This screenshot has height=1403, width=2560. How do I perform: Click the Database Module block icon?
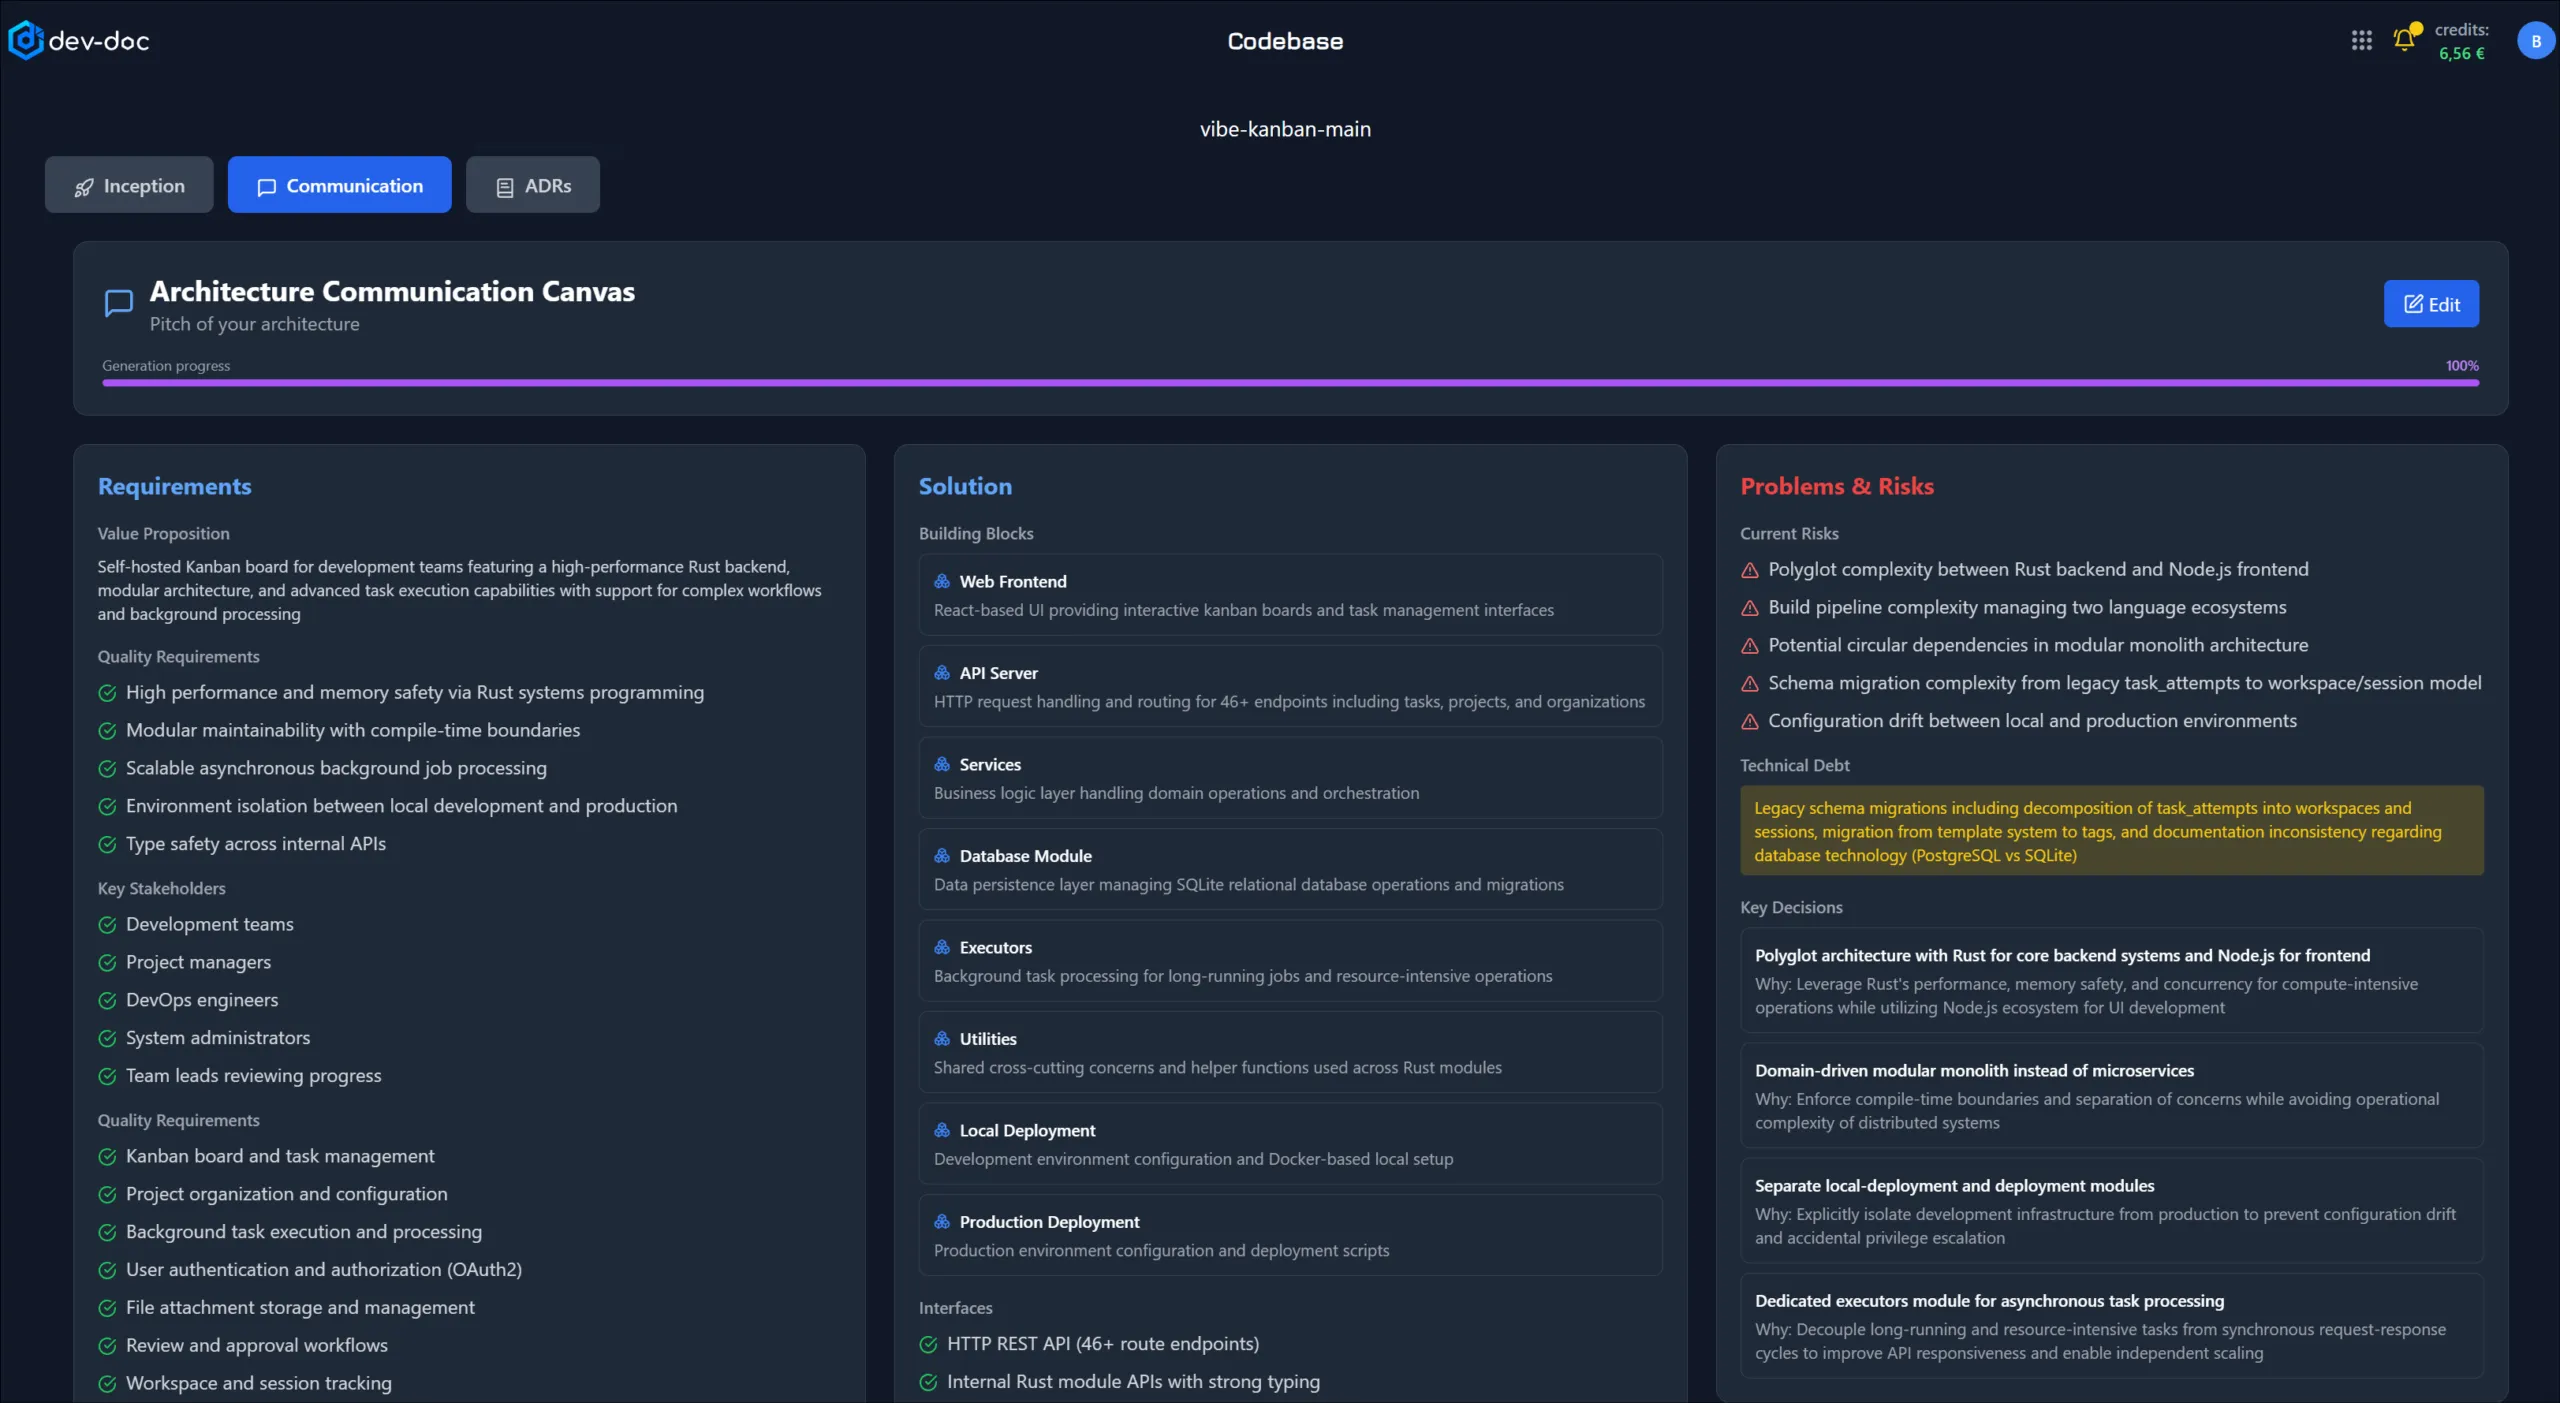[942, 856]
